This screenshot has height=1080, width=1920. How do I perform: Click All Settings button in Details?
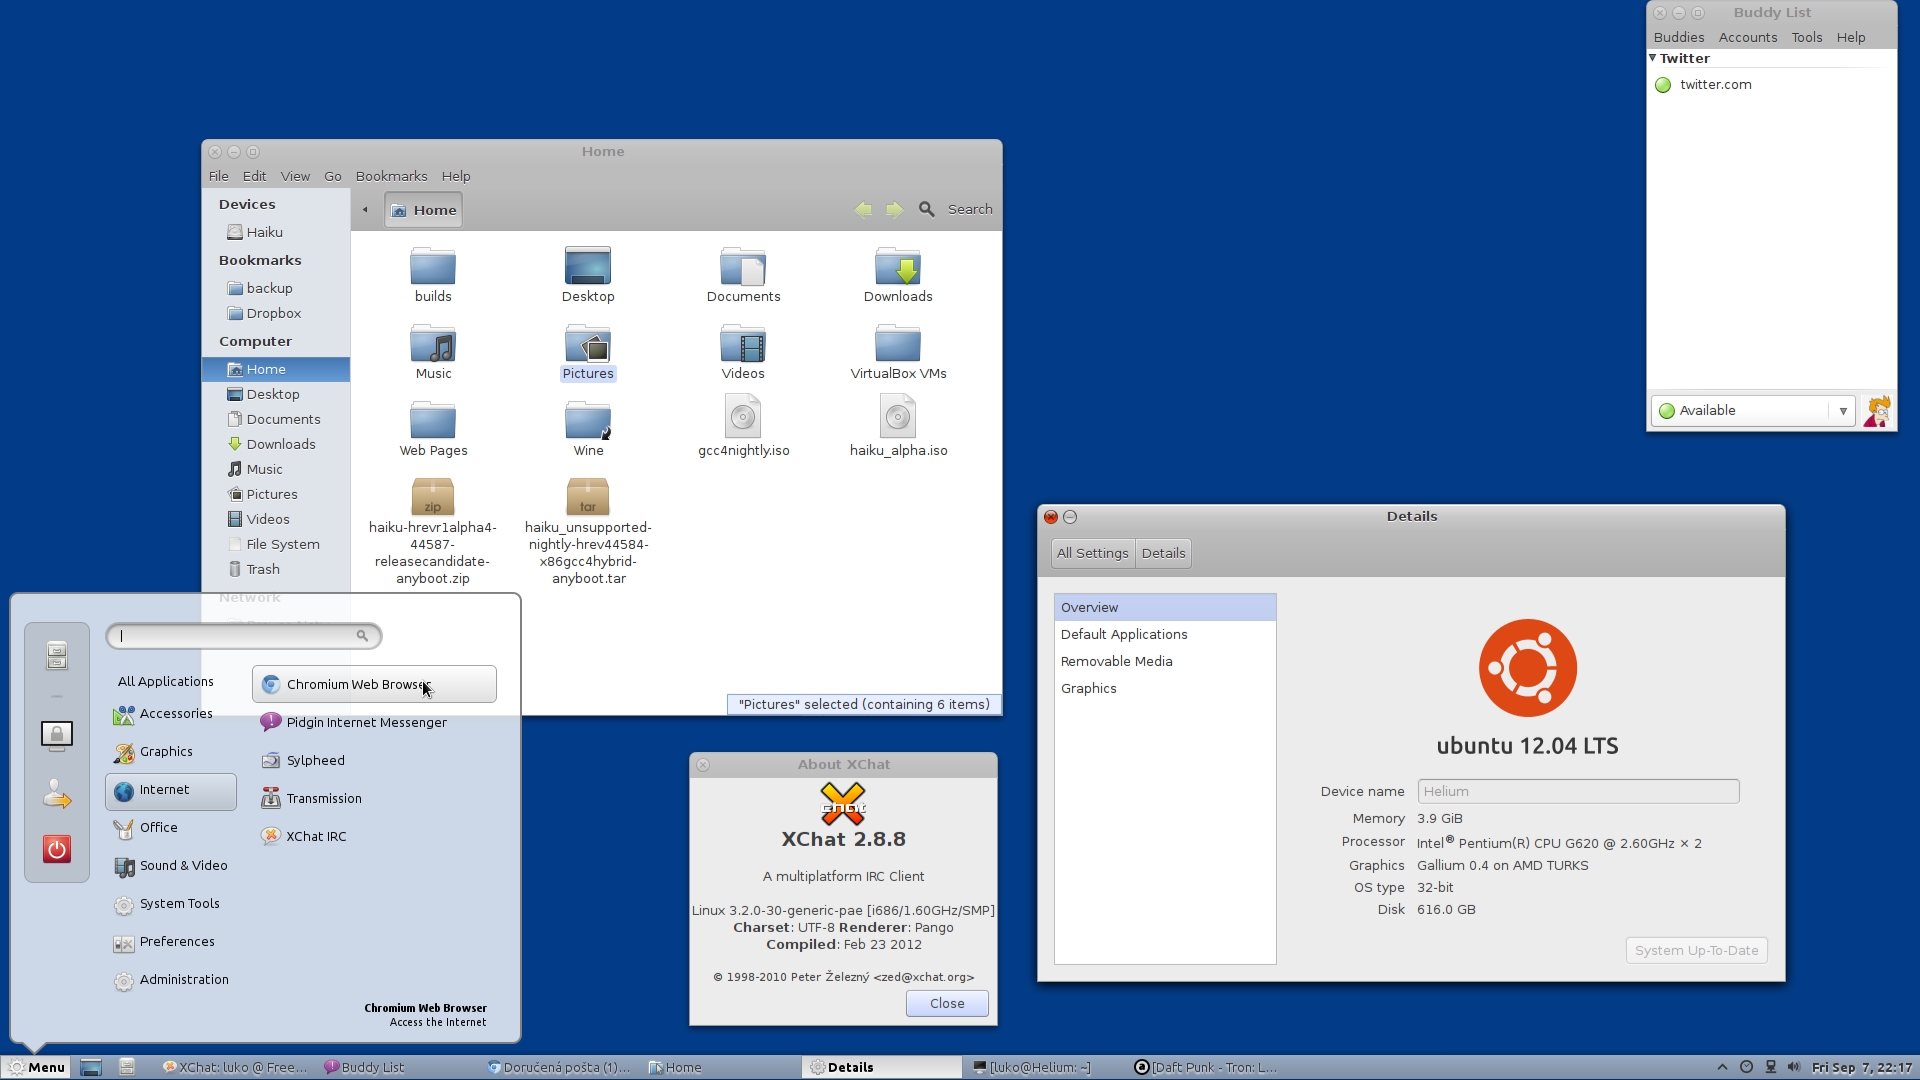[1092, 553]
